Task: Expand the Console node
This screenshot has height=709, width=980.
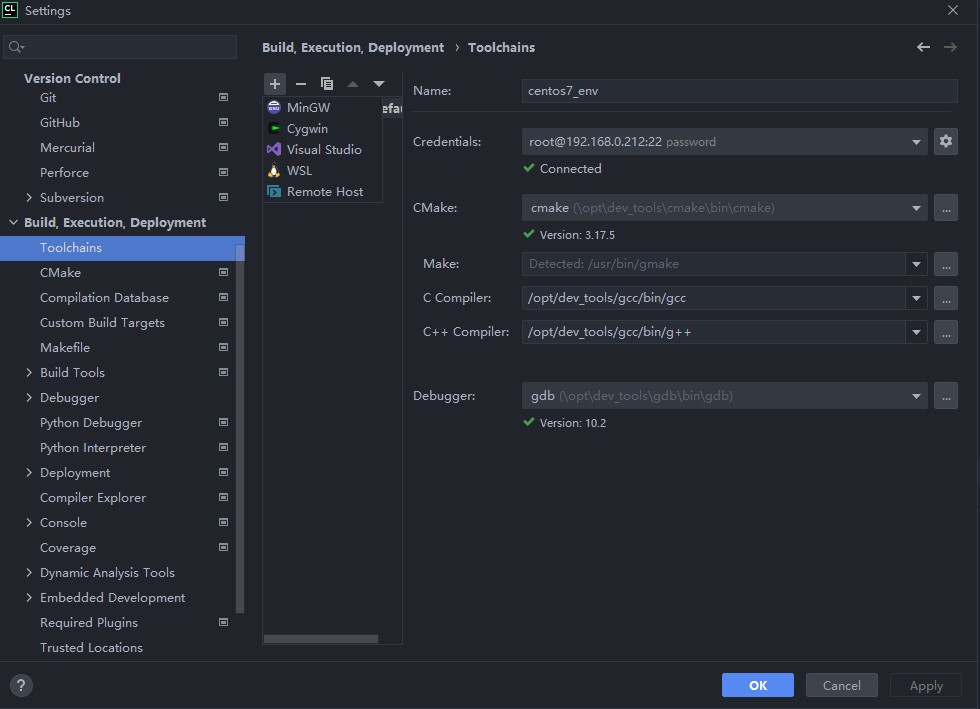Action: point(29,523)
